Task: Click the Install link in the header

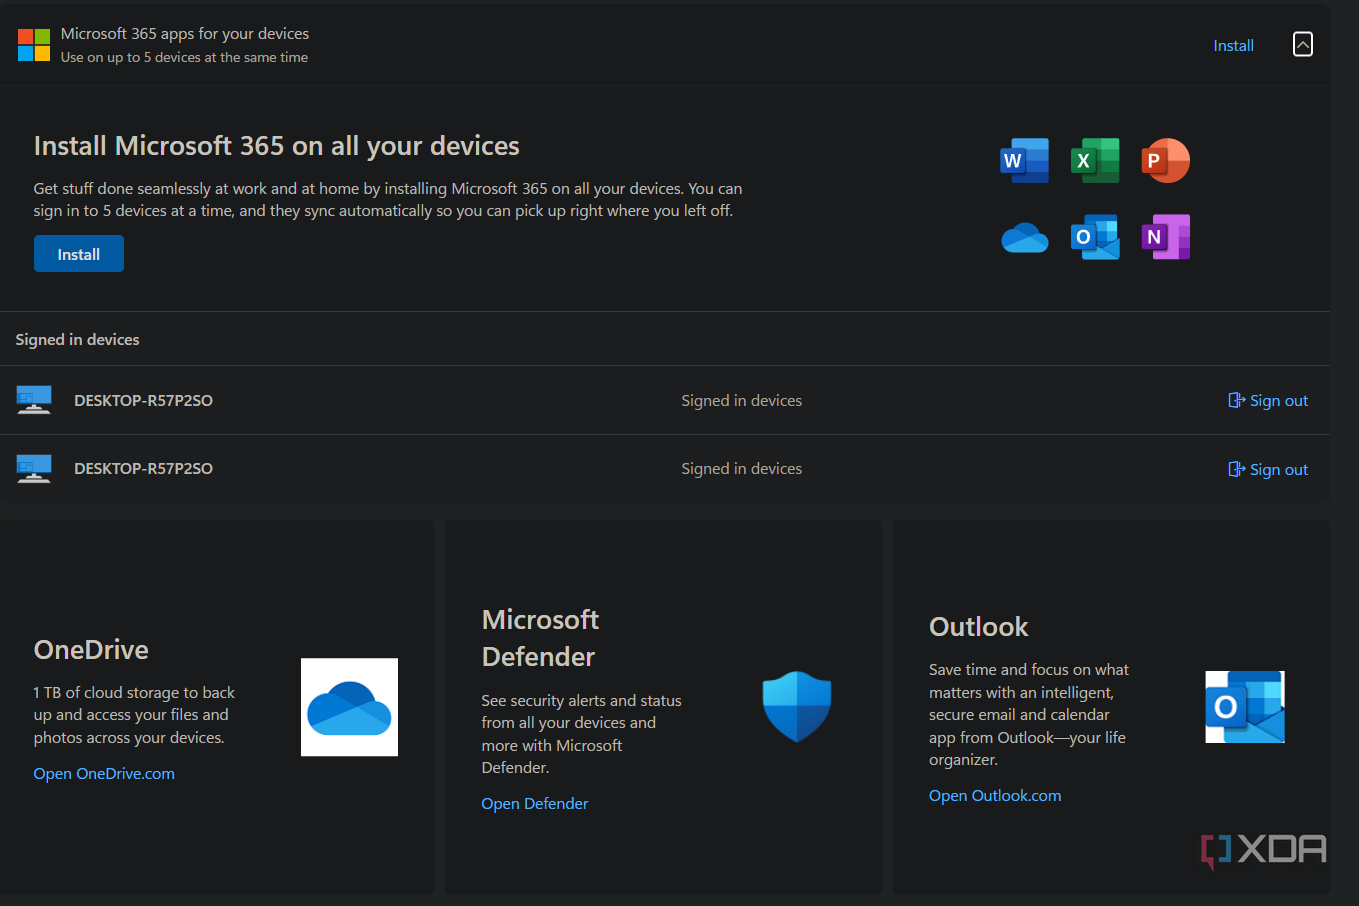Action: [1233, 46]
